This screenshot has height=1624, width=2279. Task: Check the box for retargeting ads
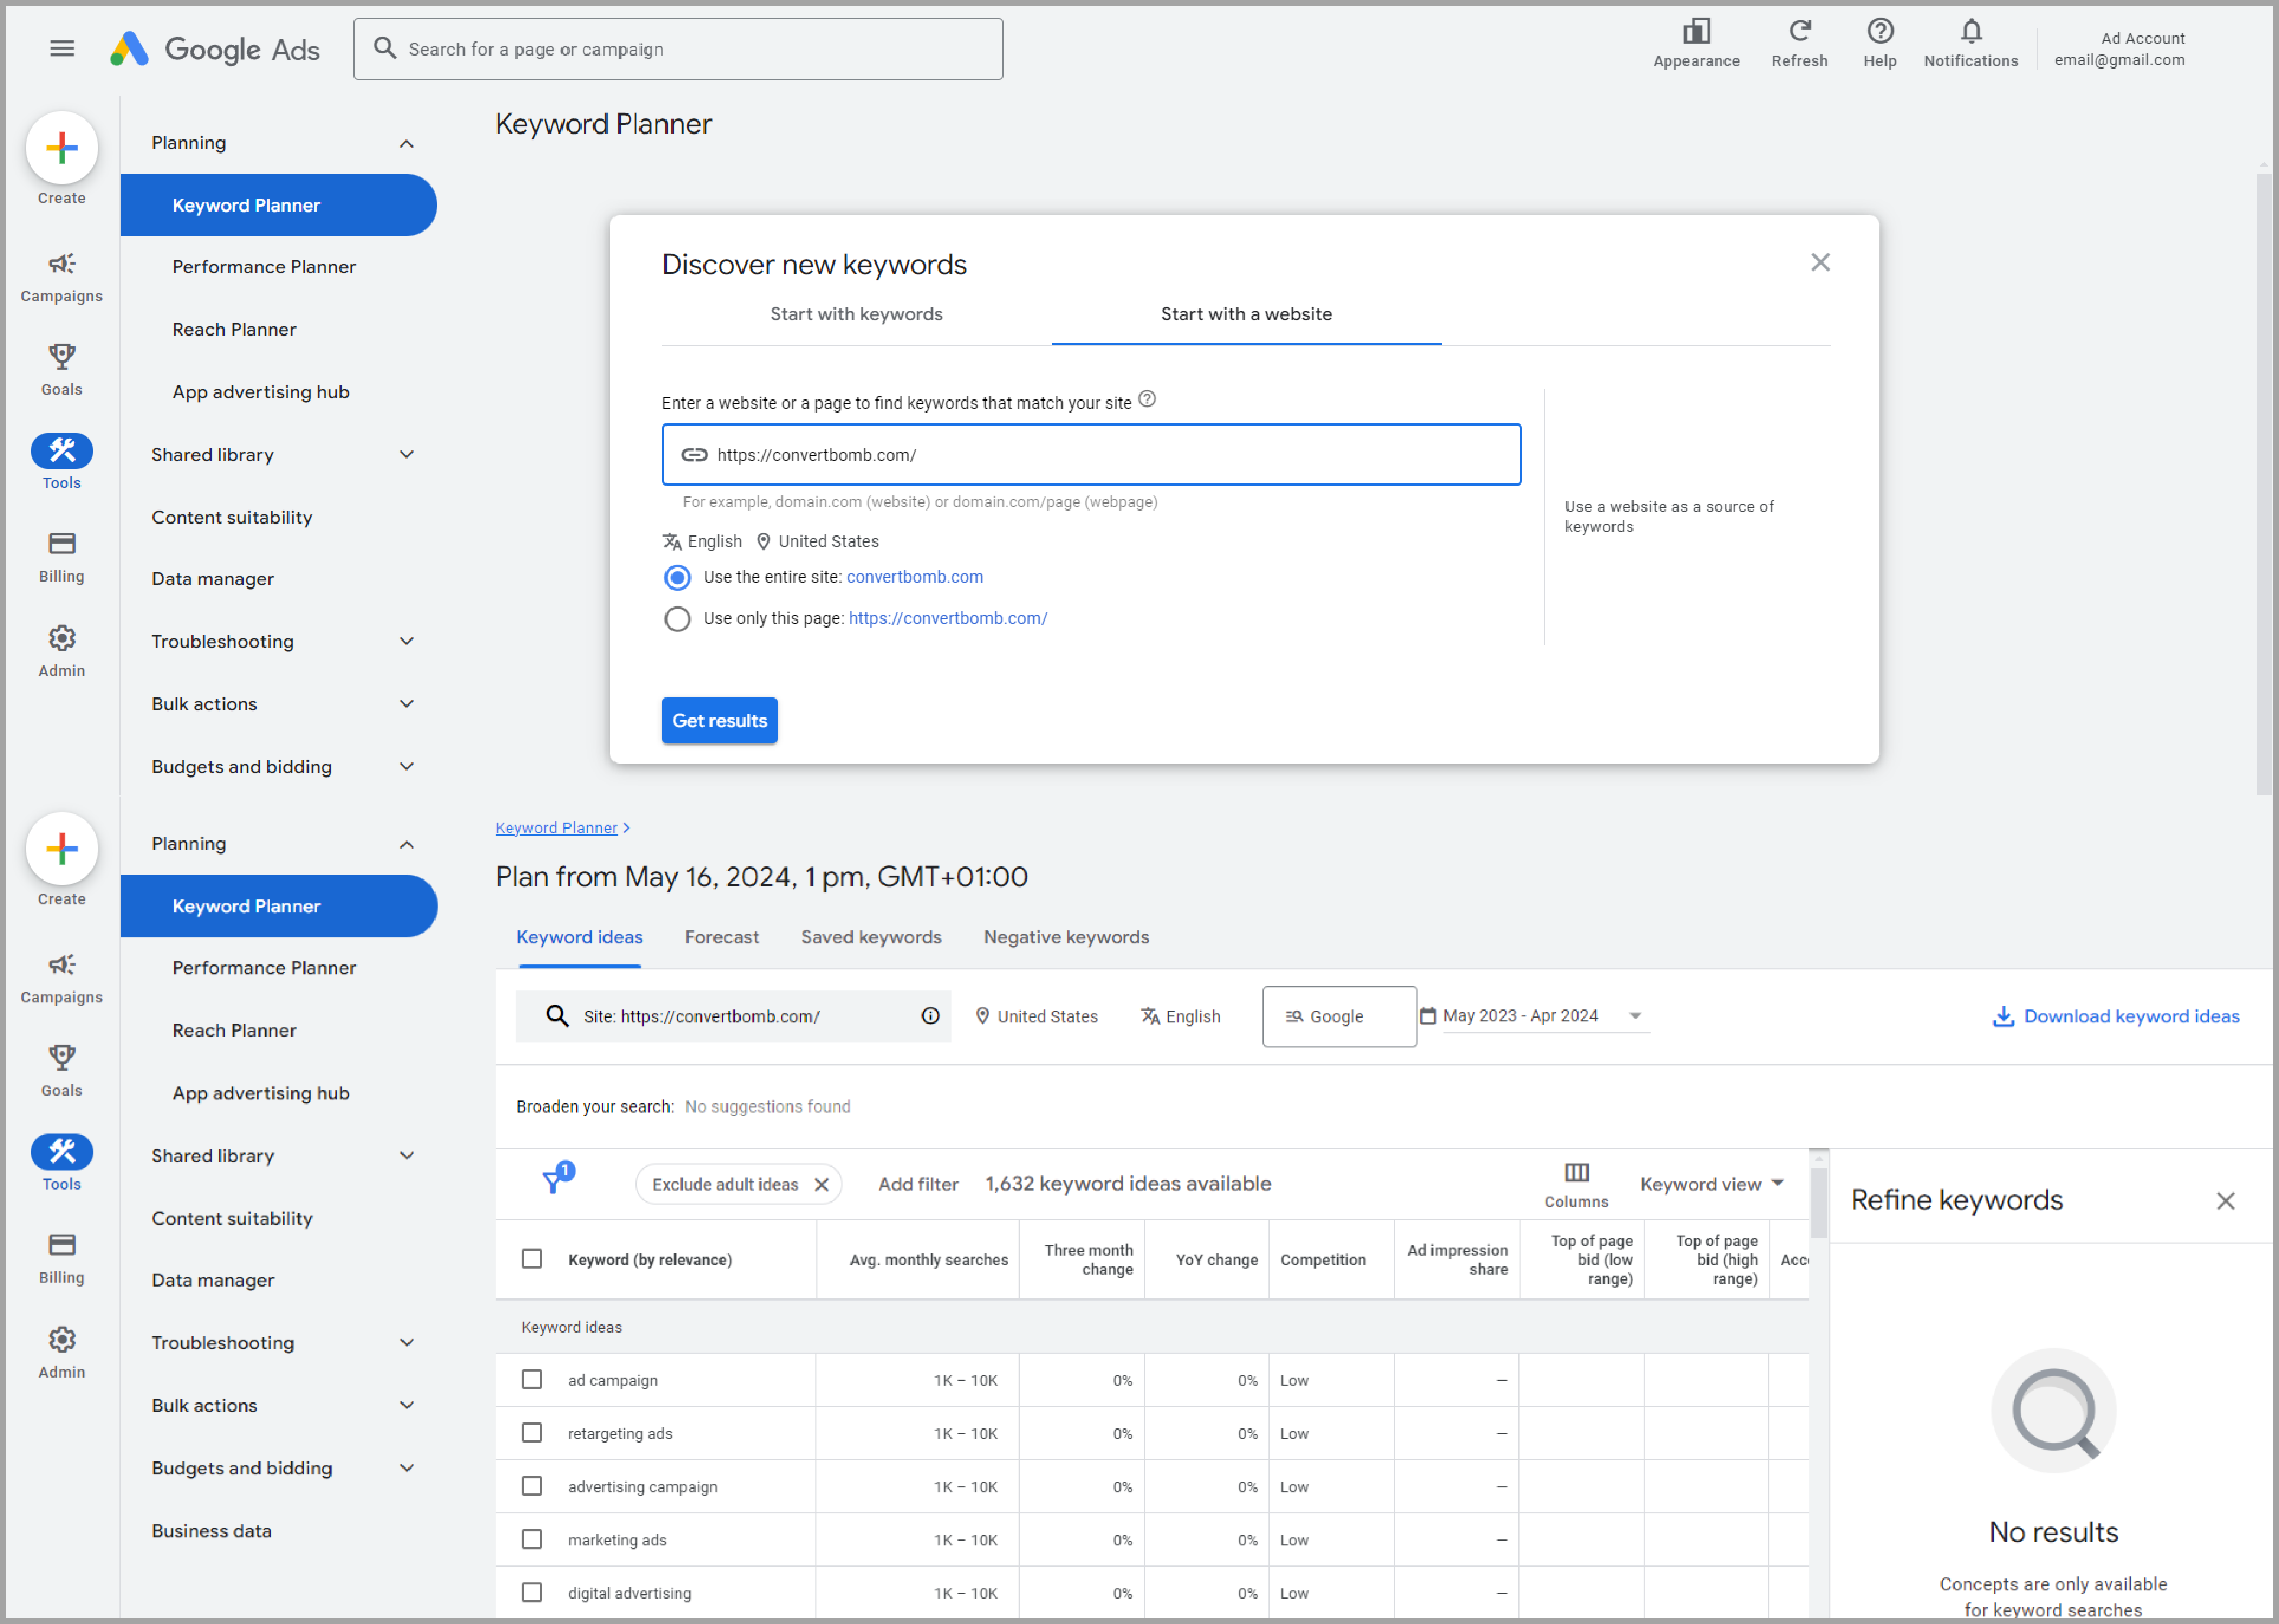coord(532,1433)
